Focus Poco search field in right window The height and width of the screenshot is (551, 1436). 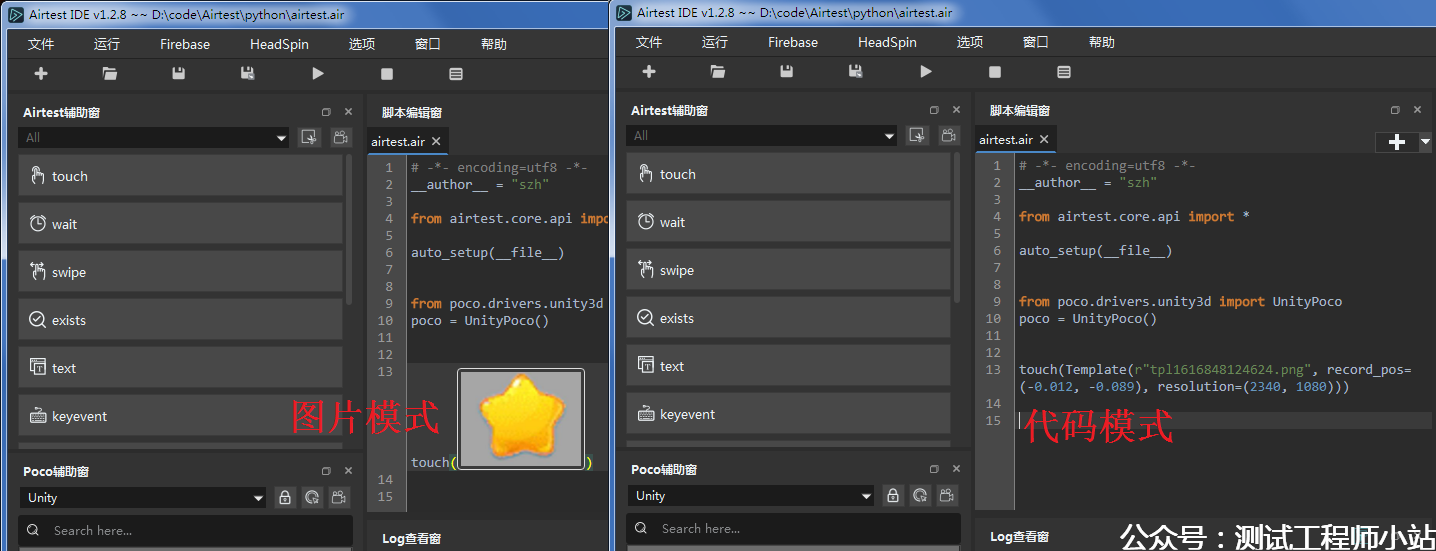794,529
